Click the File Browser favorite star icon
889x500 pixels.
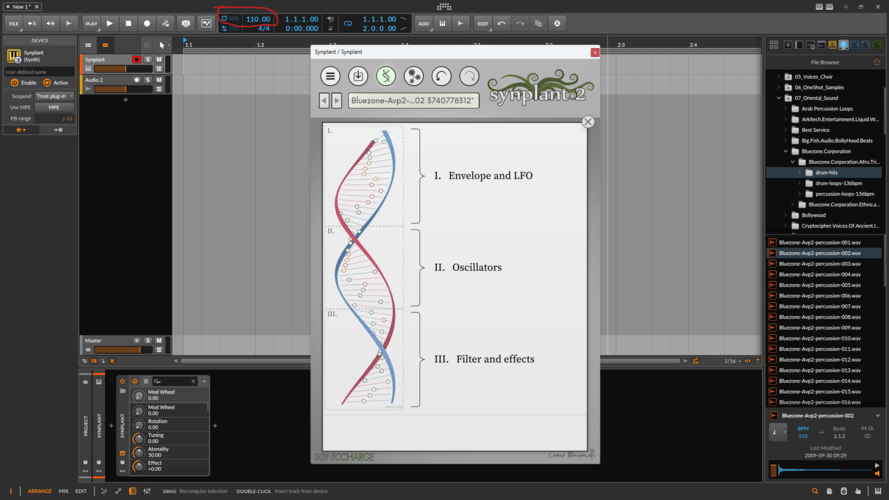[x=877, y=62]
